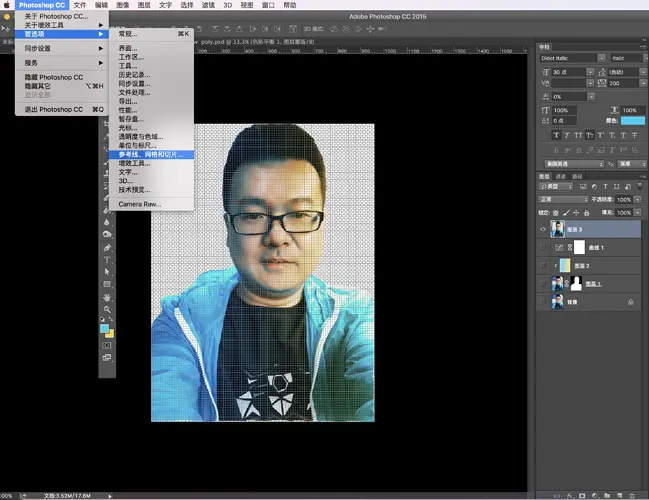Select the Pen tool in toolbar

pyautogui.click(x=107, y=247)
